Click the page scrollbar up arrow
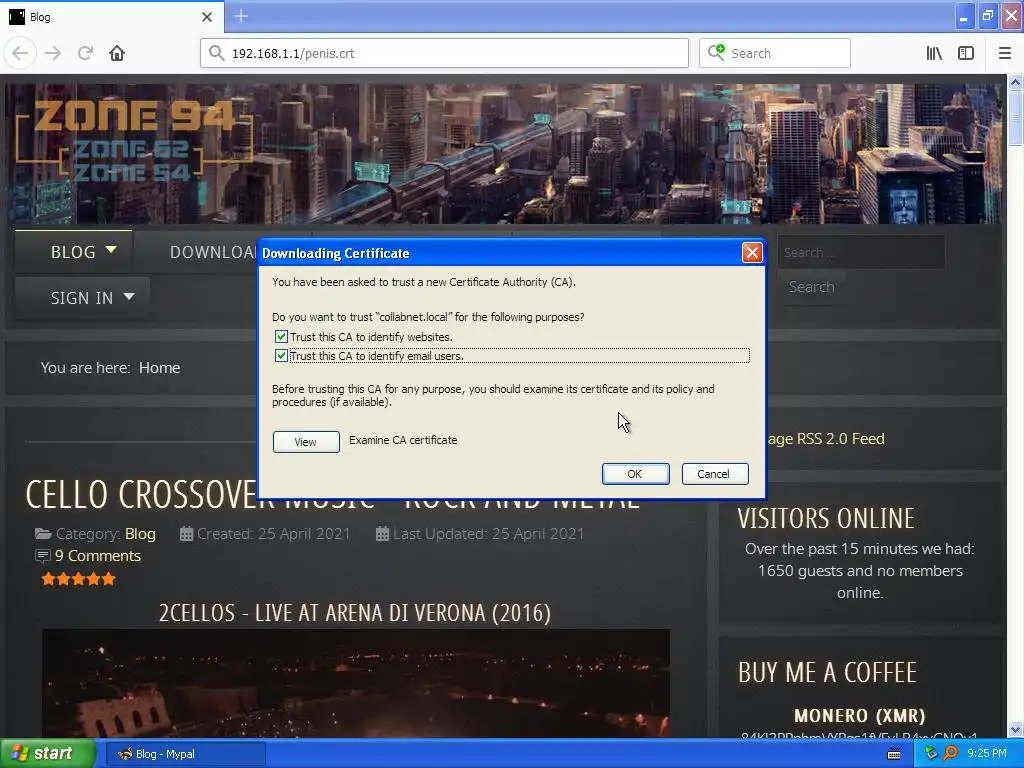 (x=1016, y=82)
